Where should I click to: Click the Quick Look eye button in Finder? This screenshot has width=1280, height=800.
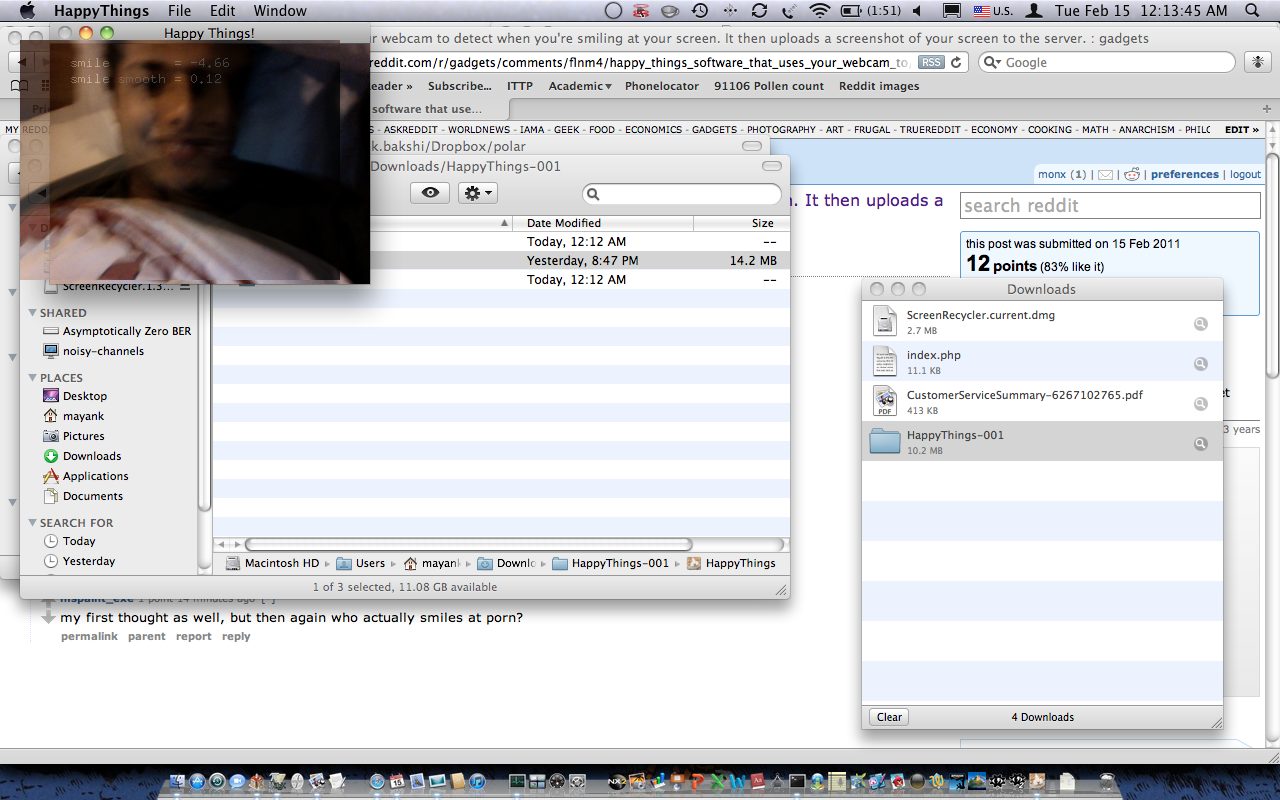pos(430,193)
